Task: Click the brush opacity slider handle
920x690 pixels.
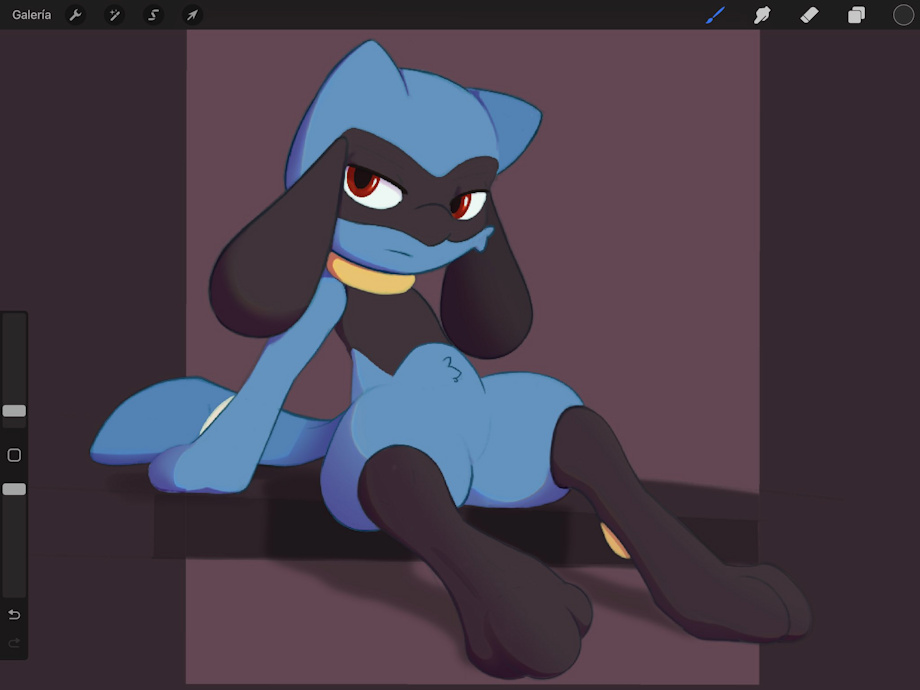Action: [x=14, y=489]
